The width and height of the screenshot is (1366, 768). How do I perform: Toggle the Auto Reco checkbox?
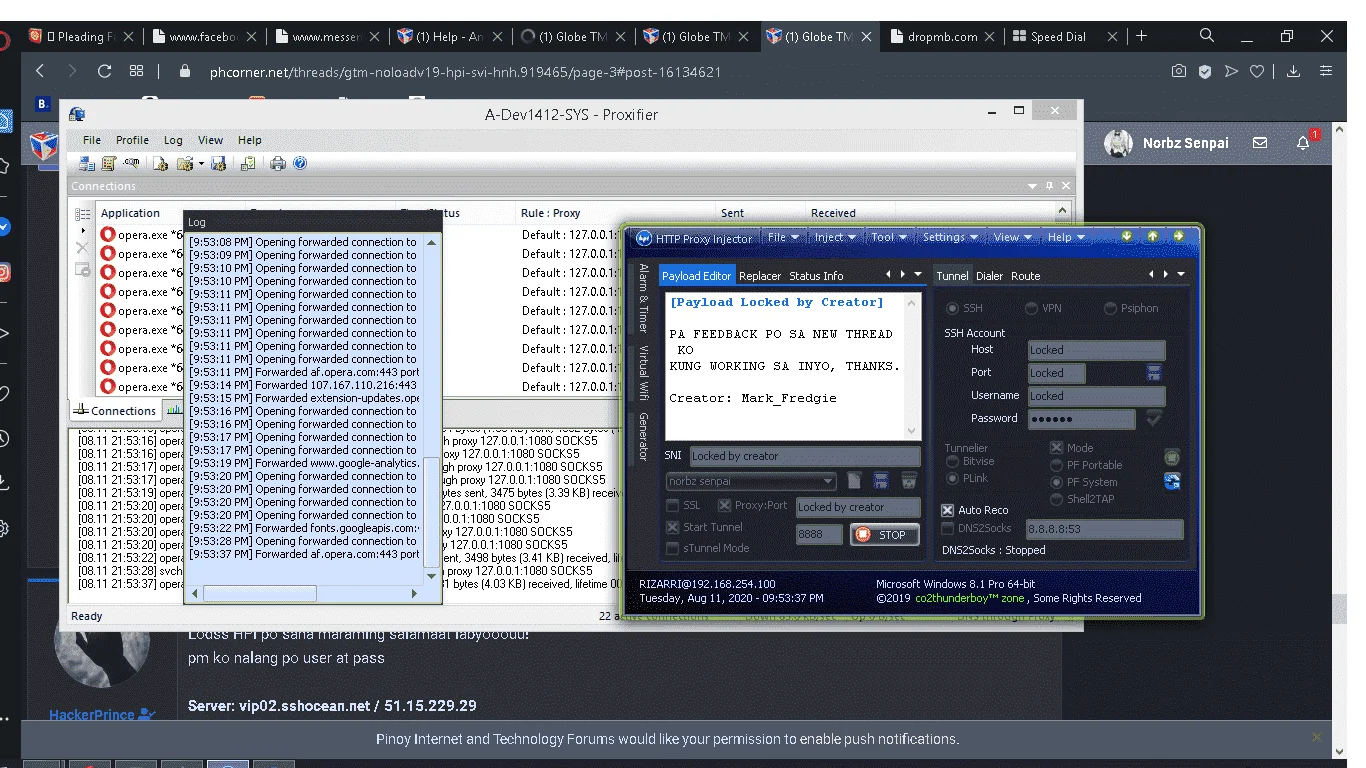pos(948,510)
